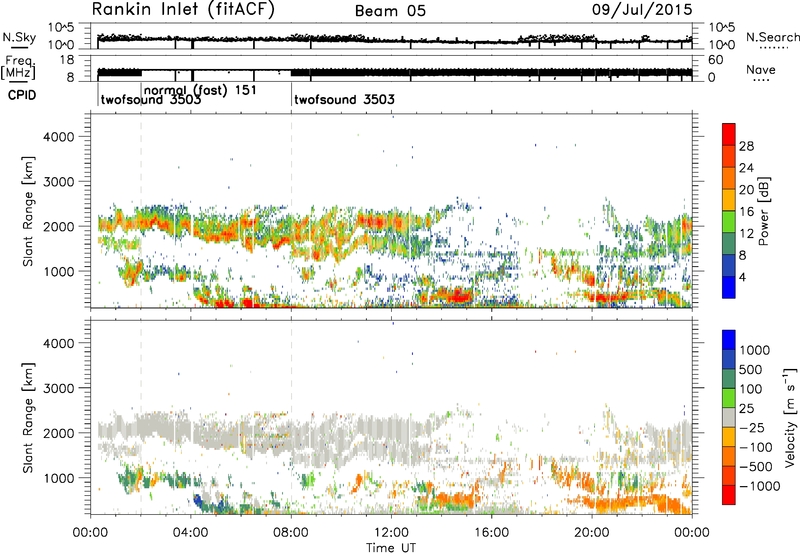This screenshot has width=800, height=554.
Task: Click the '4000' range tick of the power panel
Action: [x=59, y=137]
